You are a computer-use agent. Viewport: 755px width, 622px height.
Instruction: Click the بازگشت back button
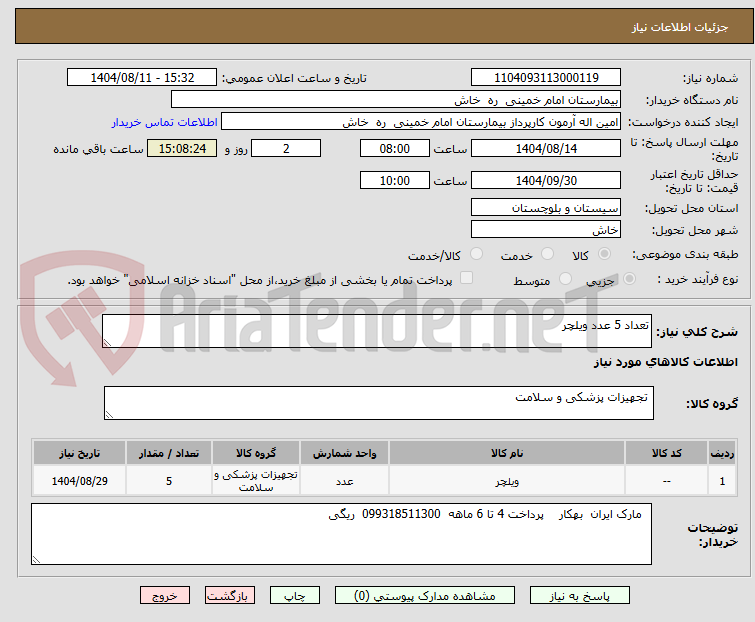click(x=230, y=596)
